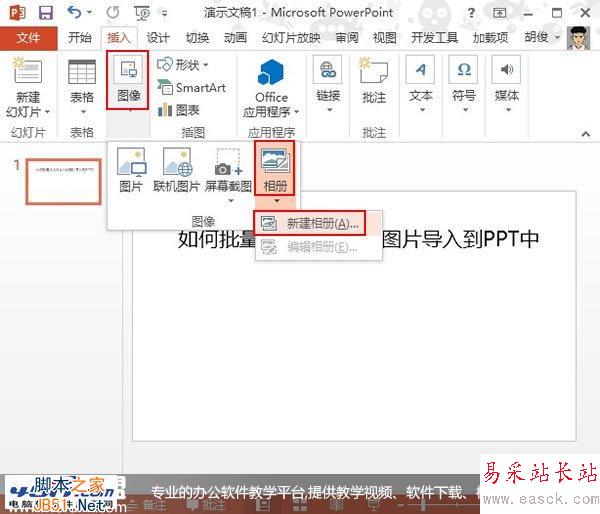Insert a SmartArt graphic
This screenshot has width=600, height=514.
point(191,88)
